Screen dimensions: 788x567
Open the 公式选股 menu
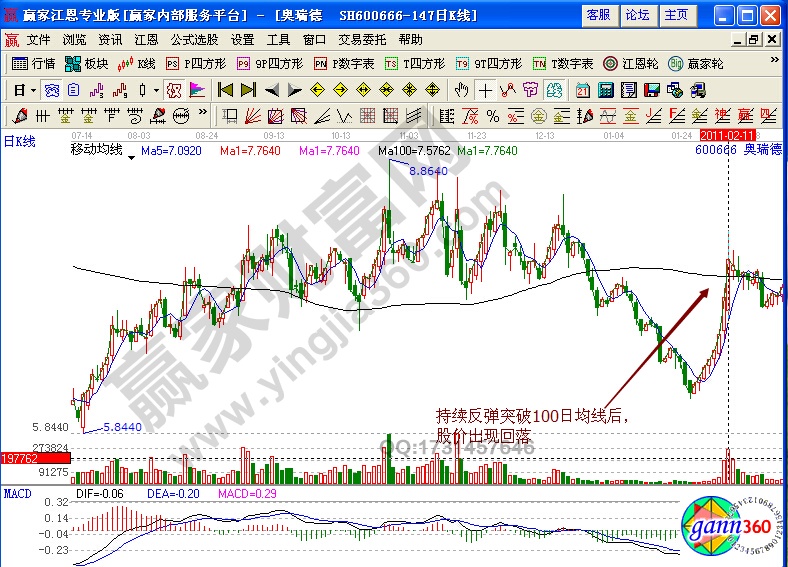coord(194,40)
